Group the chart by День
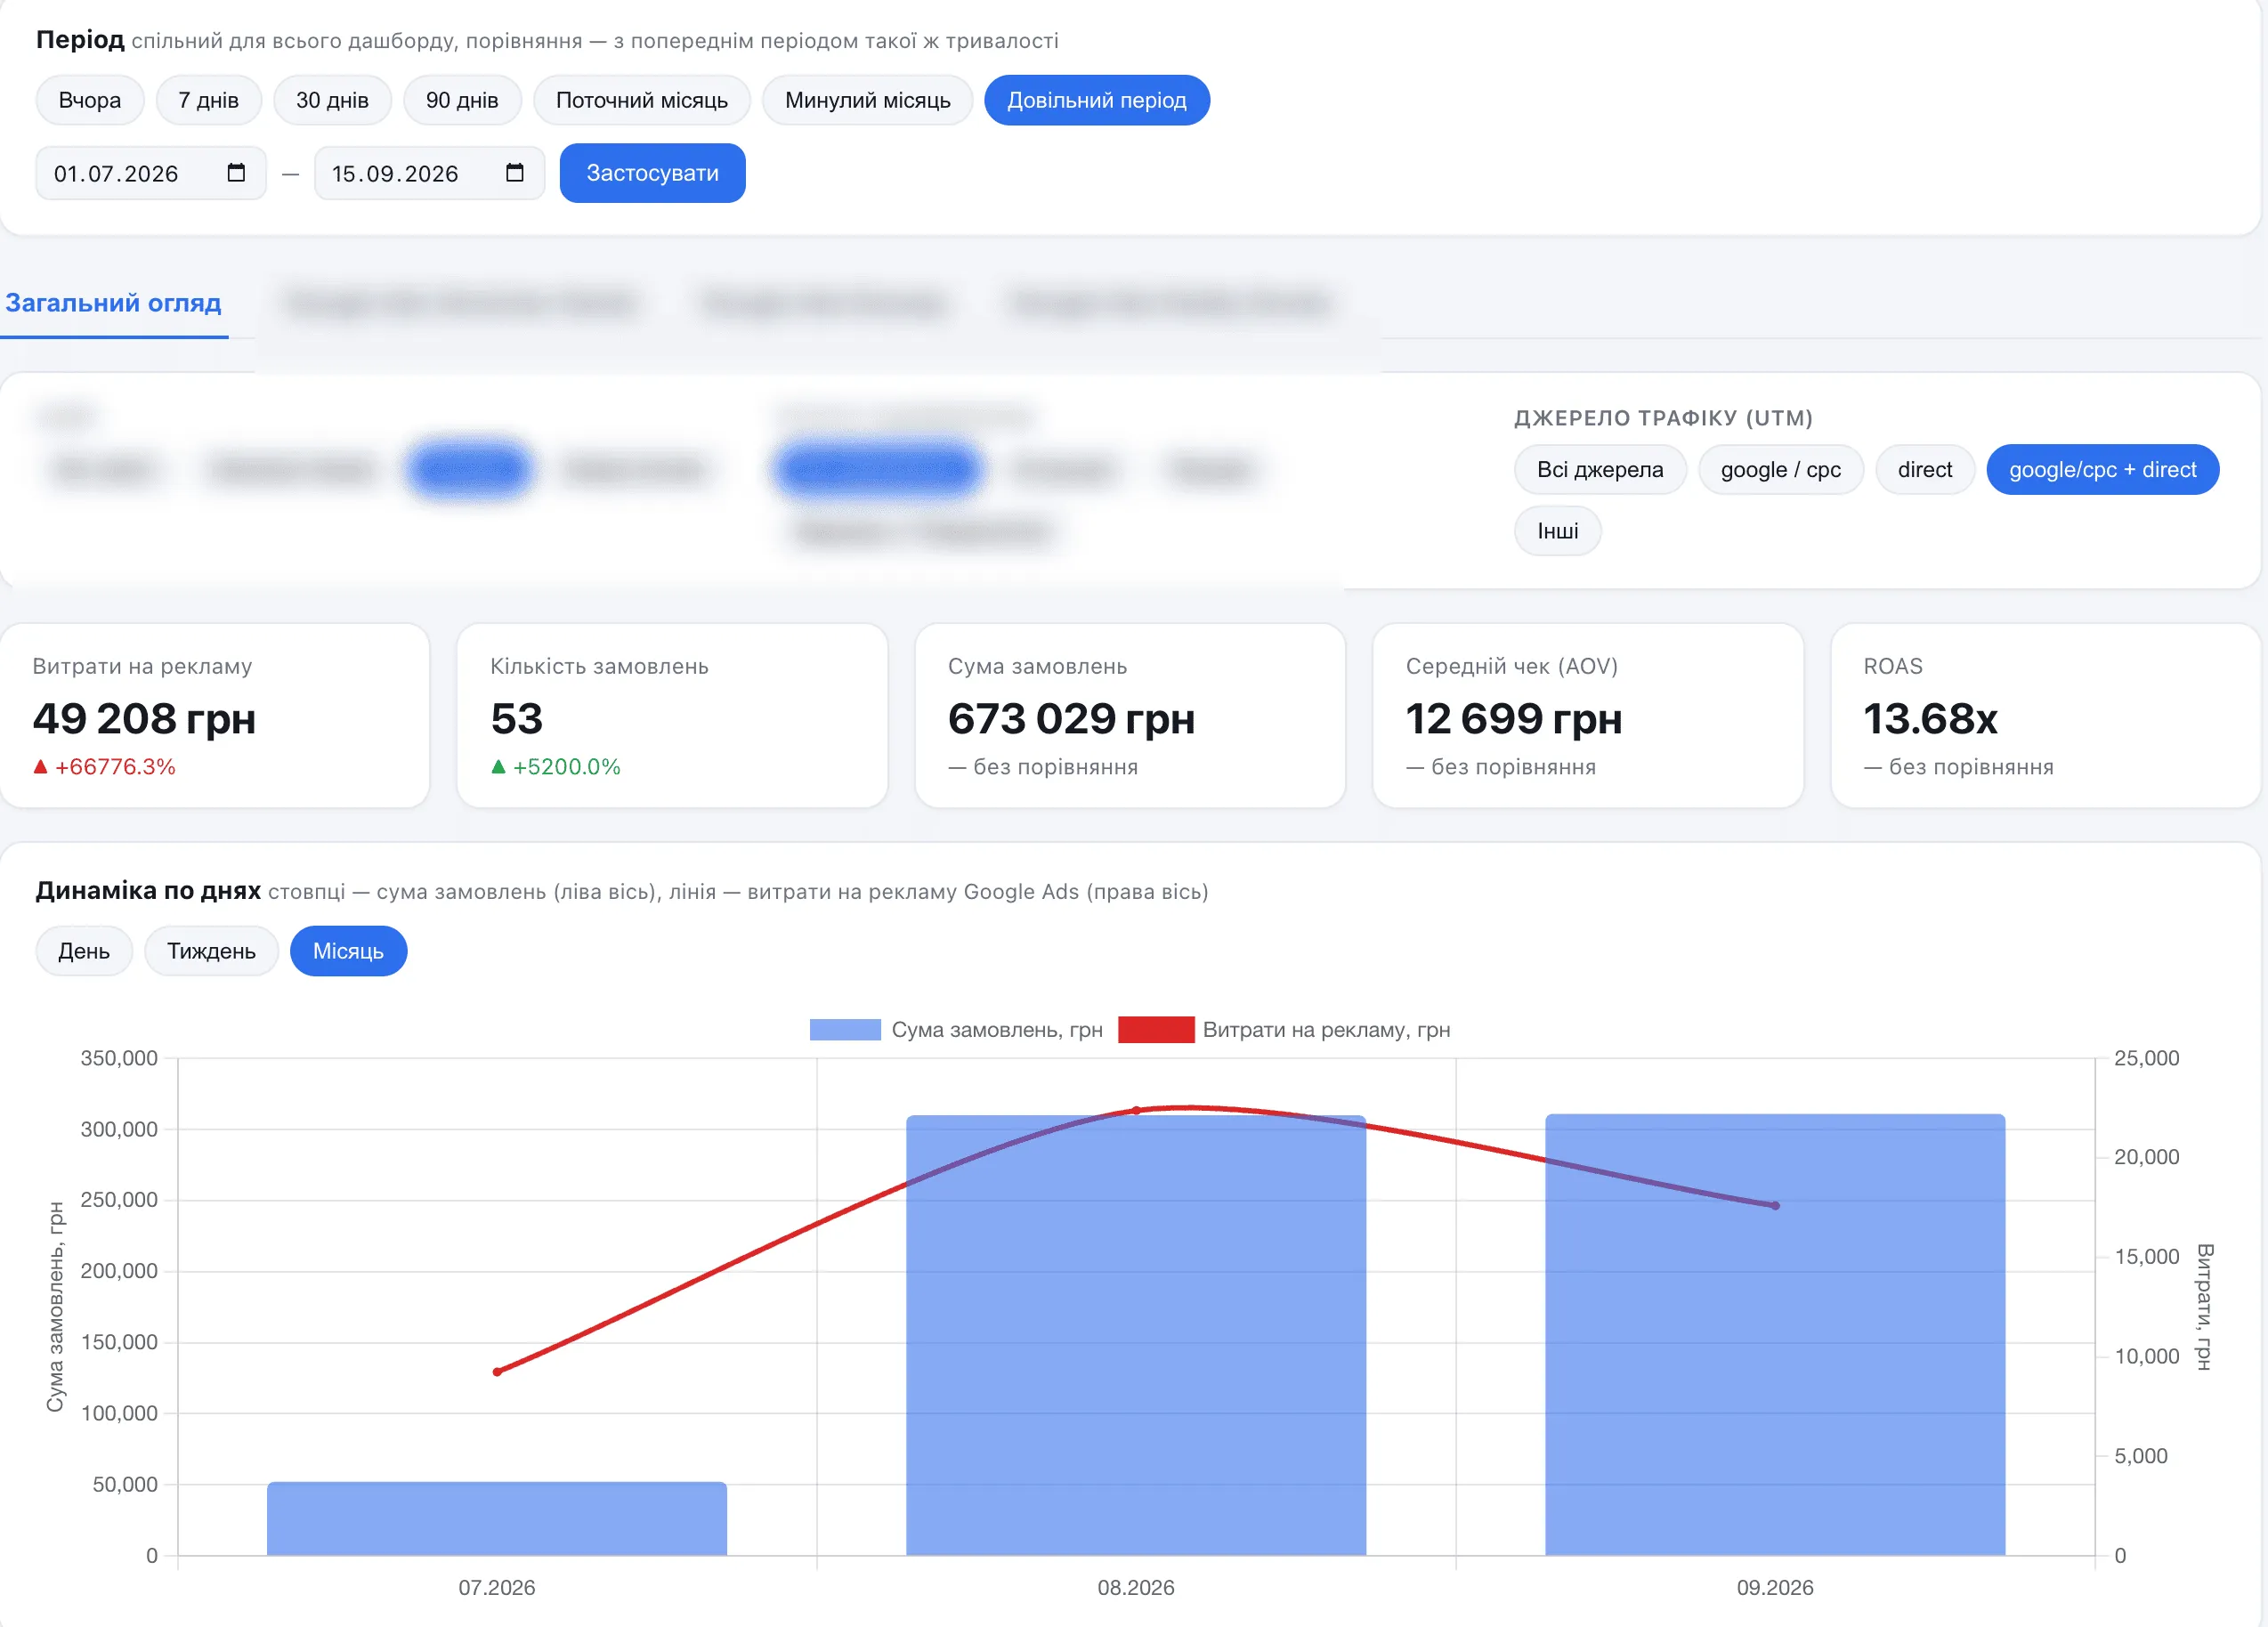 pyautogui.click(x=84, y=951)
